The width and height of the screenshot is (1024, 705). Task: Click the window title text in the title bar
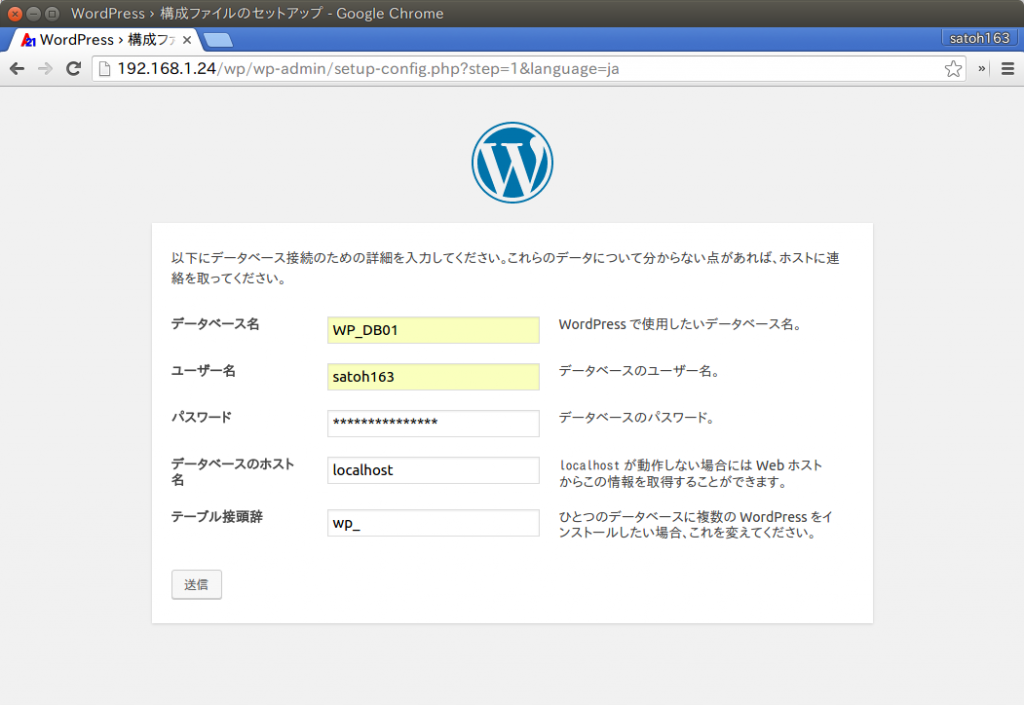pyautogui.click(x=257, y=13)
